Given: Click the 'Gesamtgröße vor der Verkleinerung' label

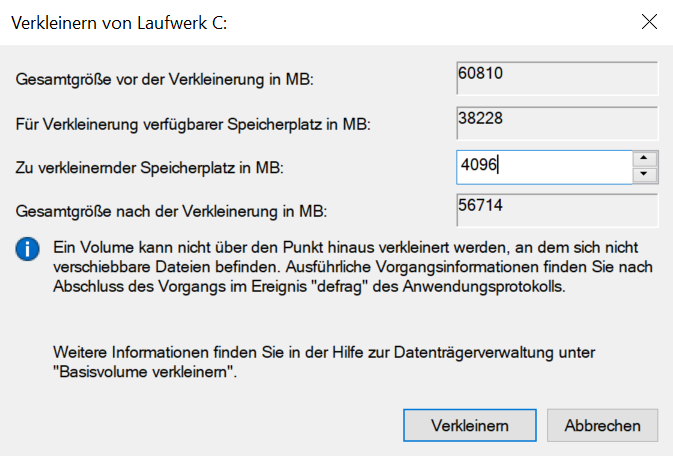Looking at the screenshot, I should (173, 79).
